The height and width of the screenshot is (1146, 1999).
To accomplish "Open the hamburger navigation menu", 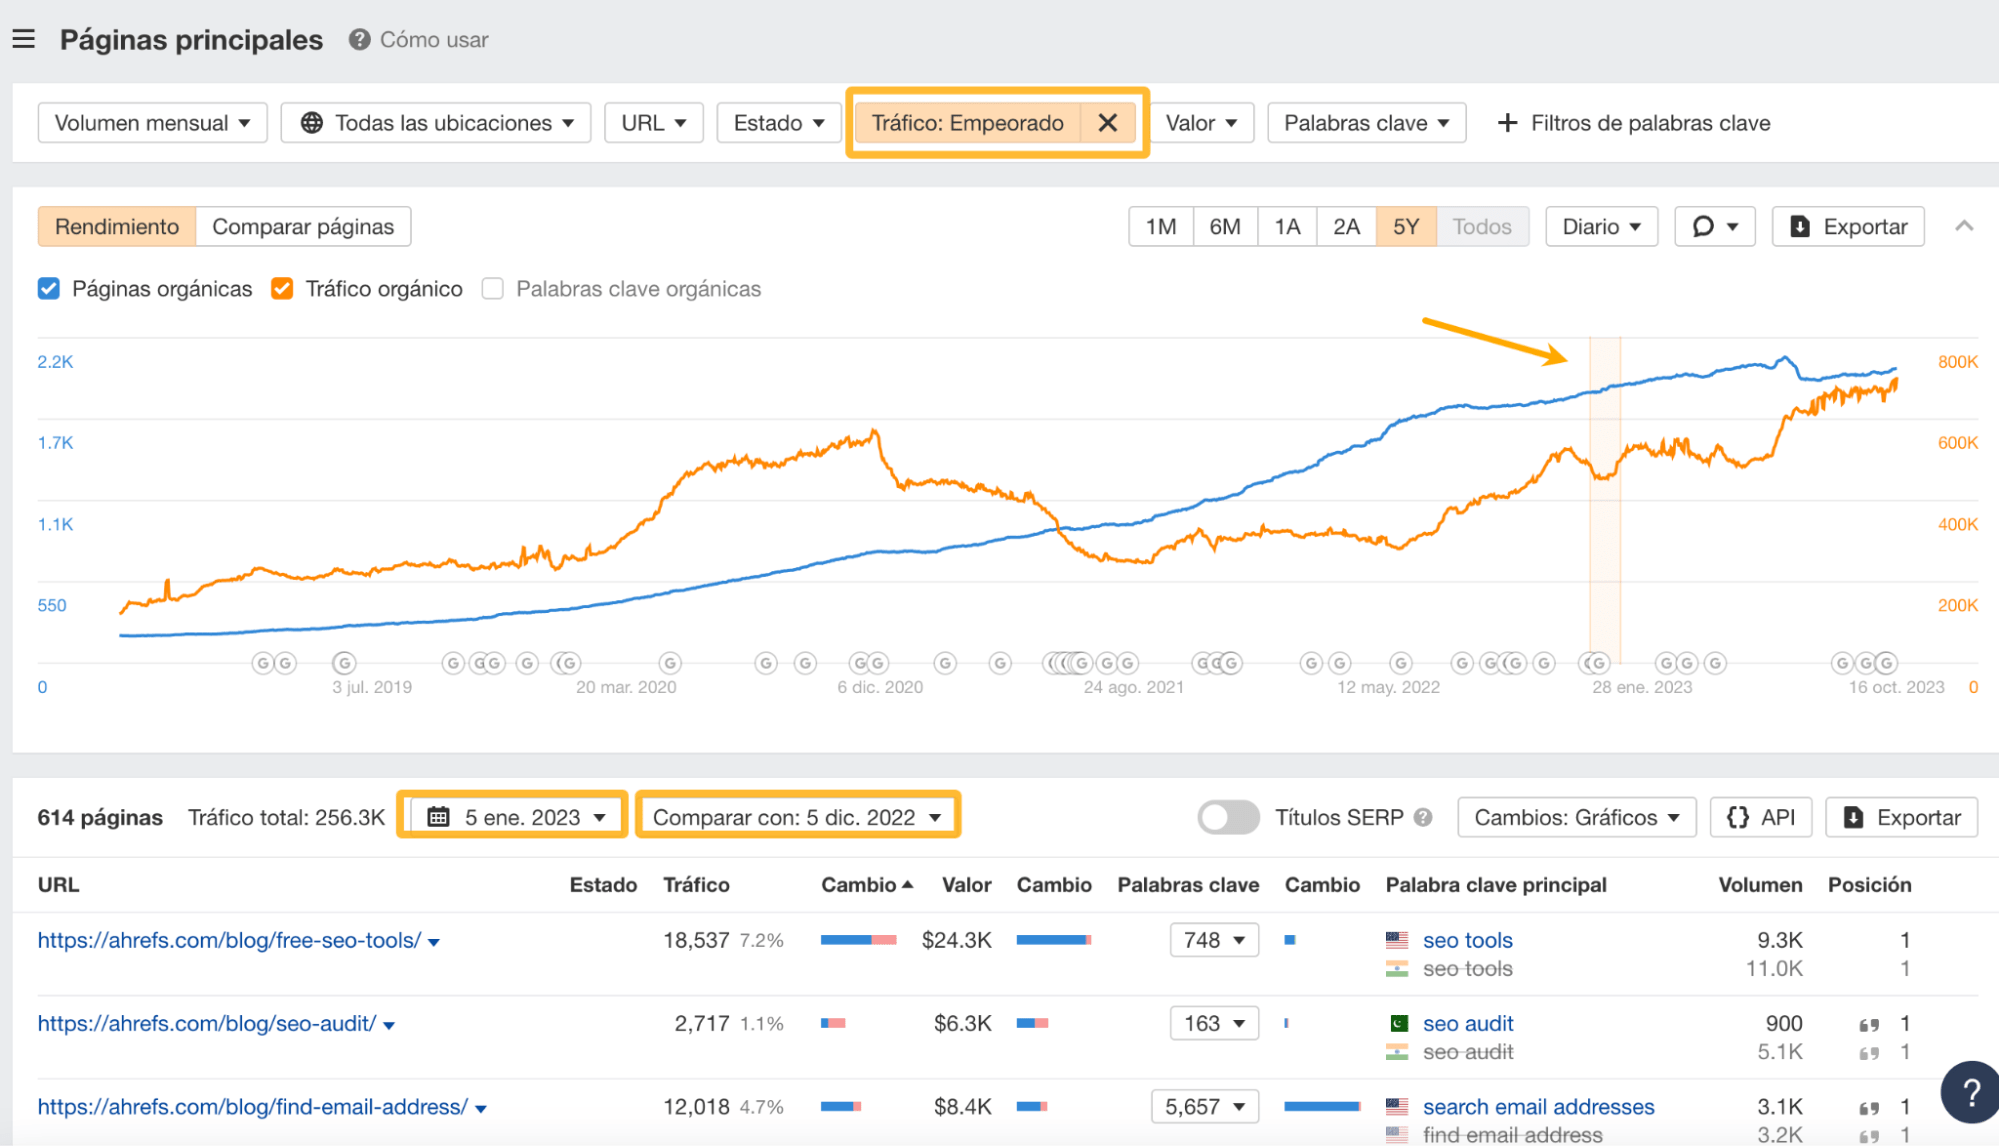I will [23, 38].
